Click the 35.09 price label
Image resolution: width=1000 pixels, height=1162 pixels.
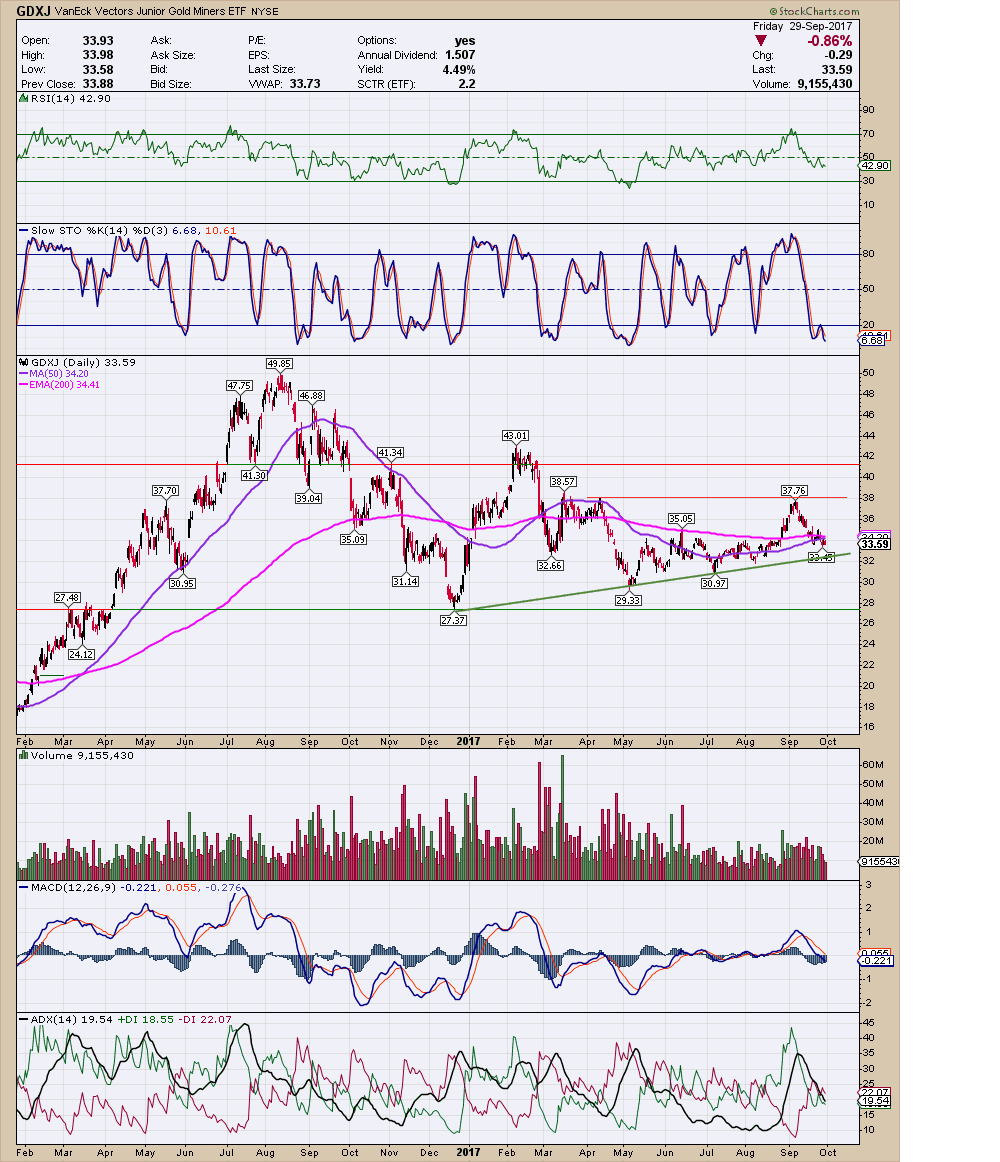tap(354, 540)
